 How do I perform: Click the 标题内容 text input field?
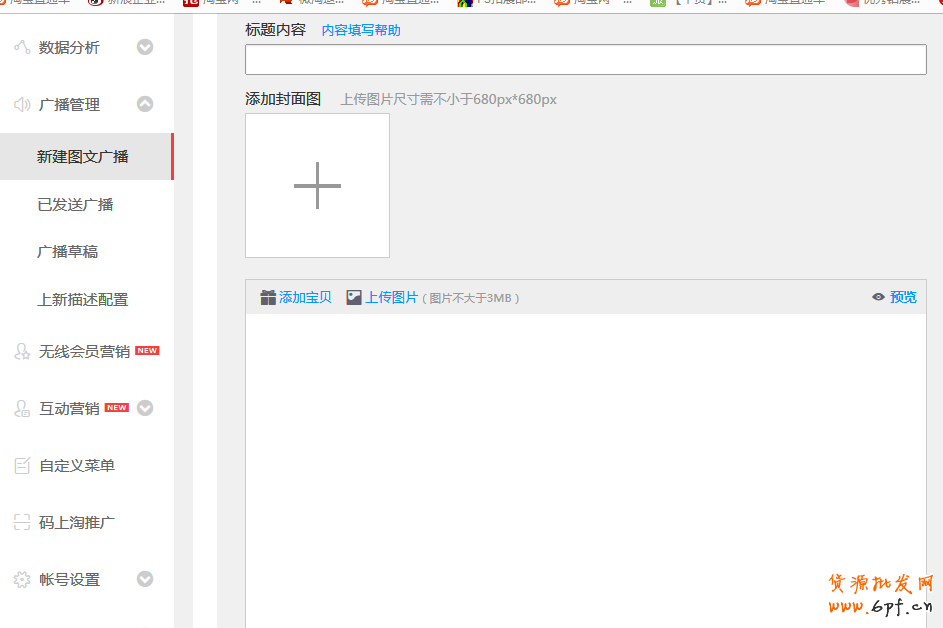[x=585, y=60]
